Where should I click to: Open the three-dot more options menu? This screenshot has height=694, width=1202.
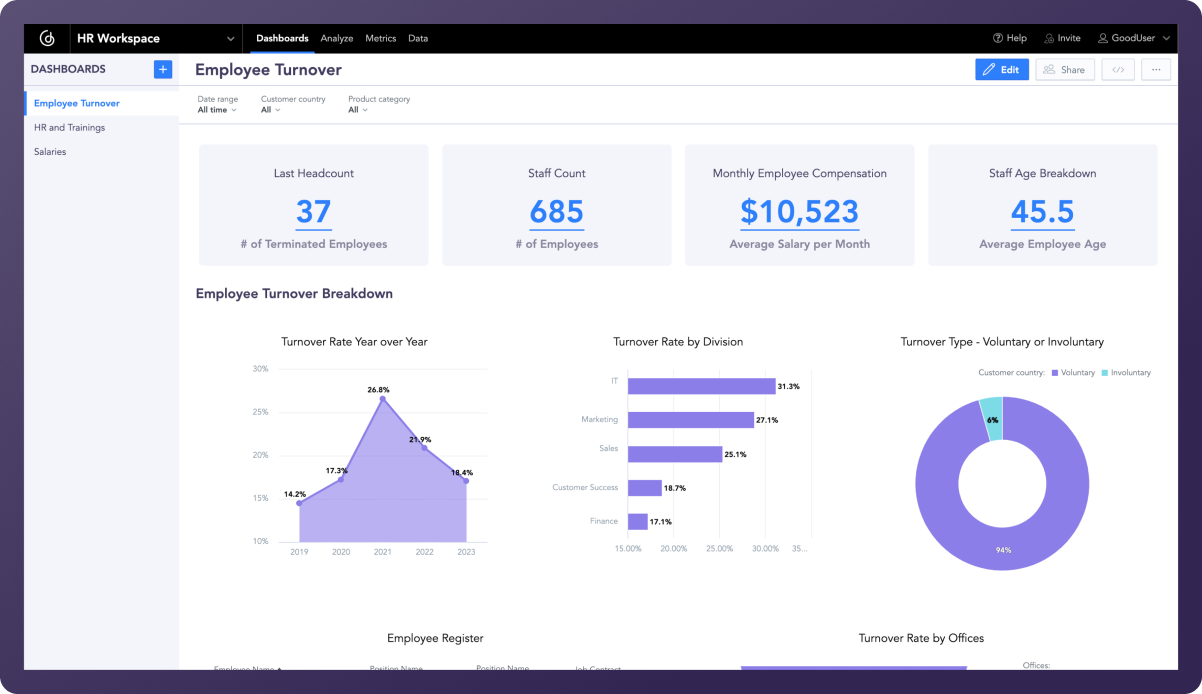1156,70
